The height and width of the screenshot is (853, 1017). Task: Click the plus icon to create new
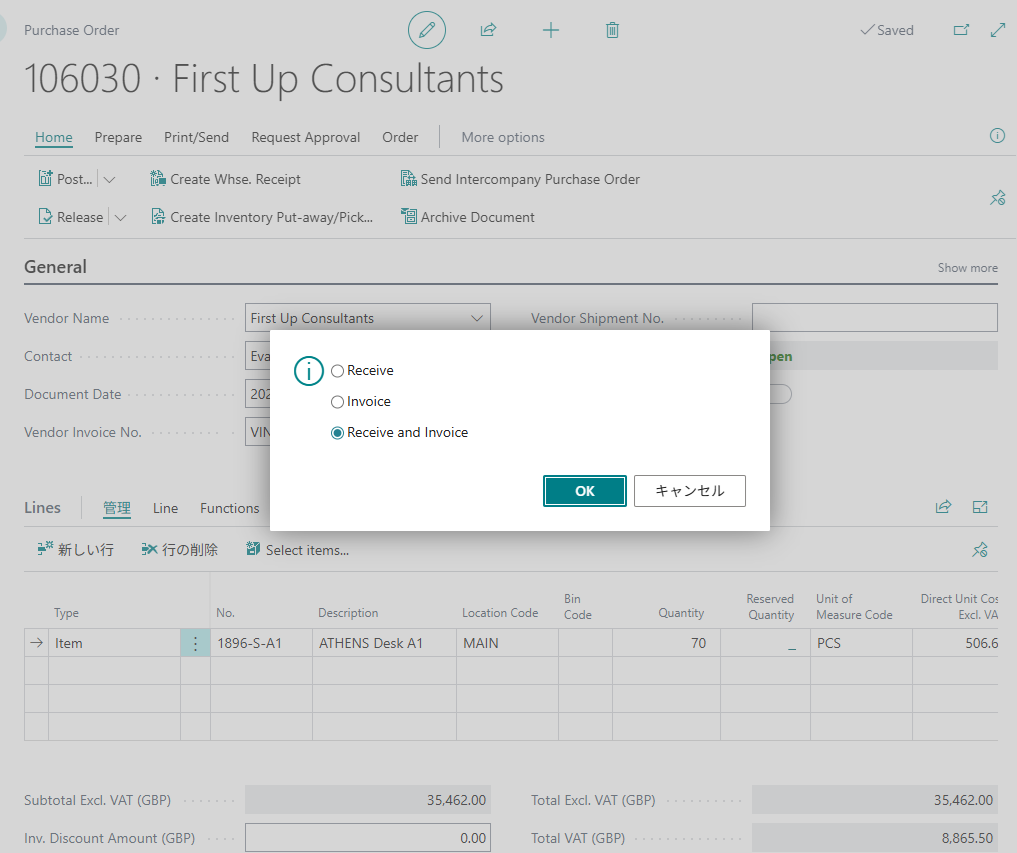point(551,30)
